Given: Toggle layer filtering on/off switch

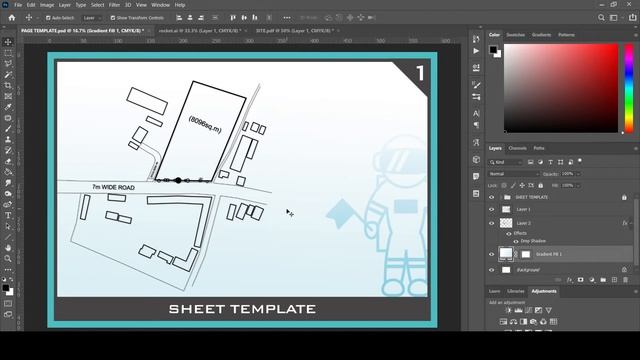Looking at the screenshot, I should point(580,161).
